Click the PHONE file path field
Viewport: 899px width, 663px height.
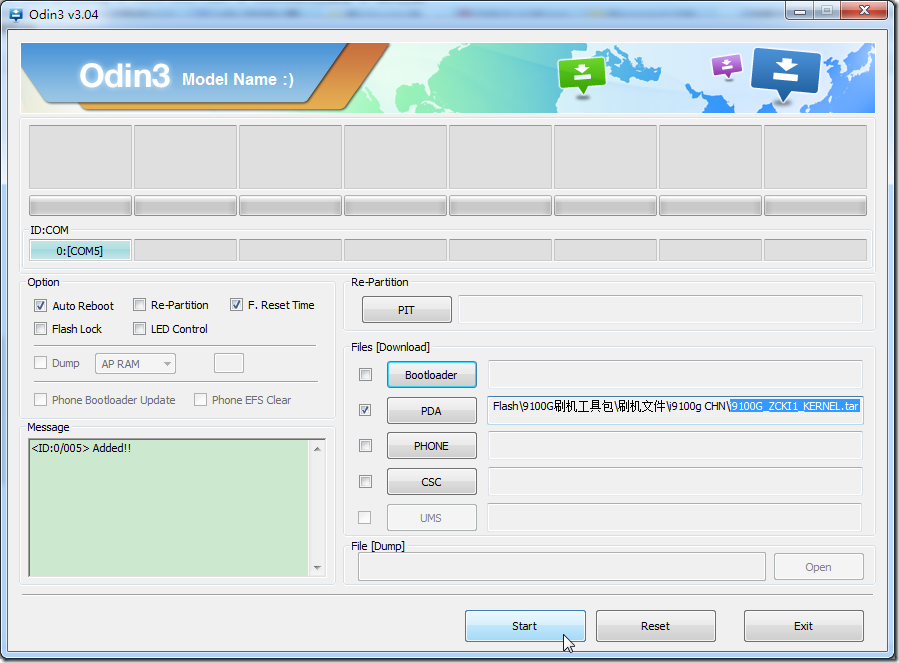pyautogui.click(x=675, y=446)
